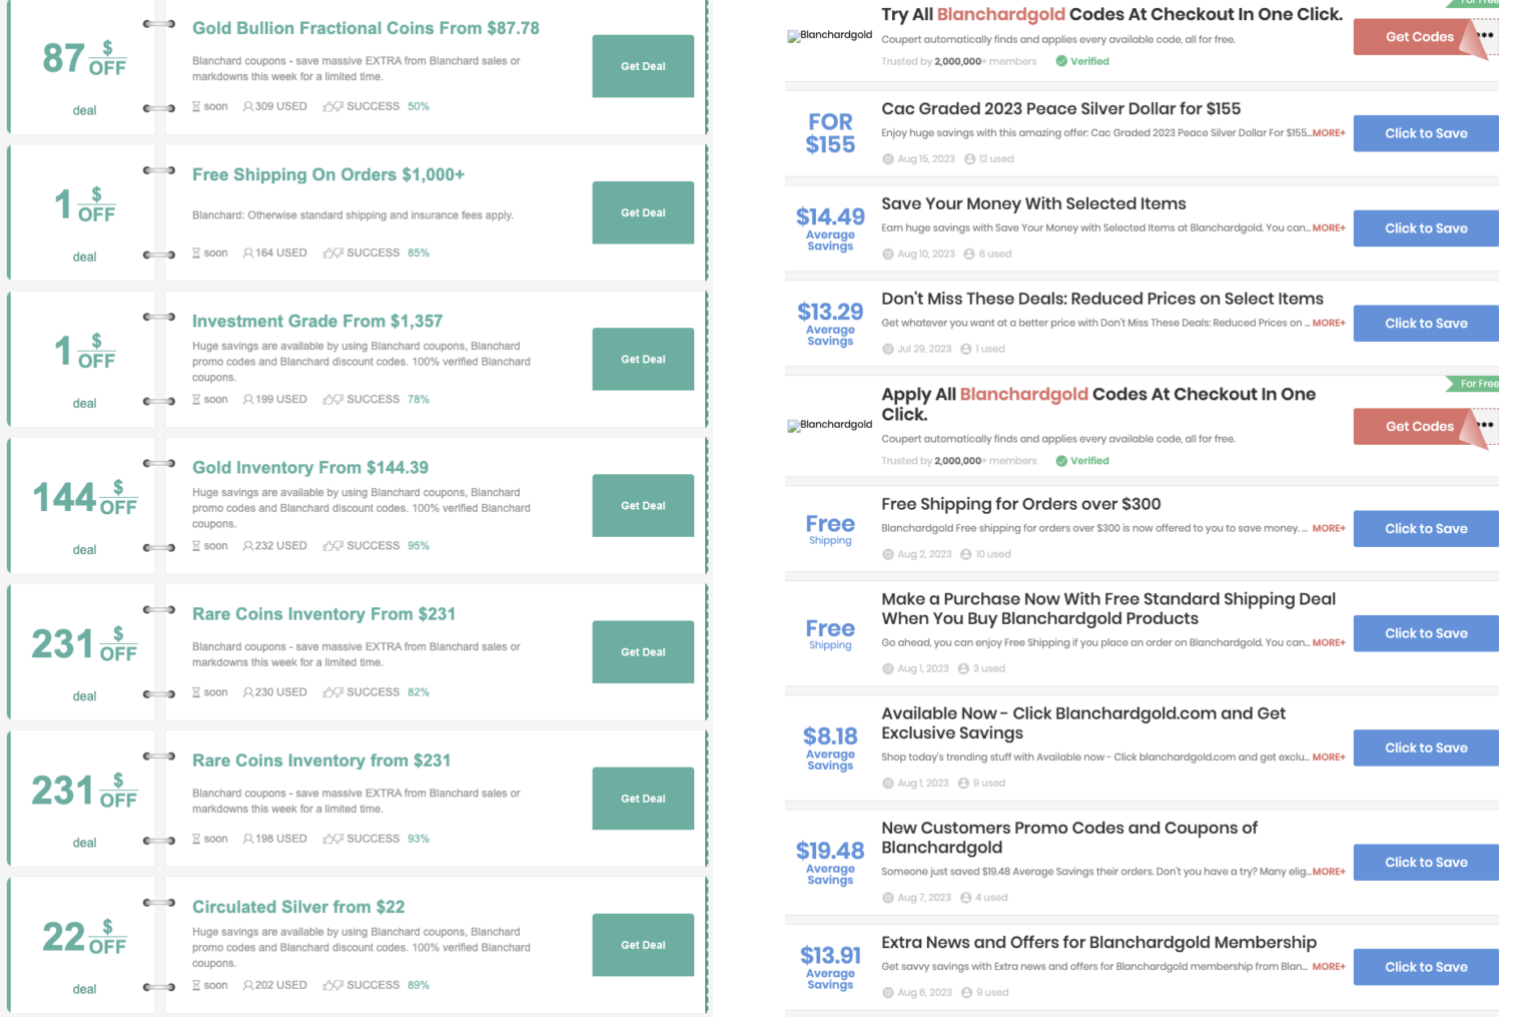Viewport: 1520px width, 1024px height.
Task: Expand MORE+ on New Customers Promo Codes description
Action: point(1329,872)
